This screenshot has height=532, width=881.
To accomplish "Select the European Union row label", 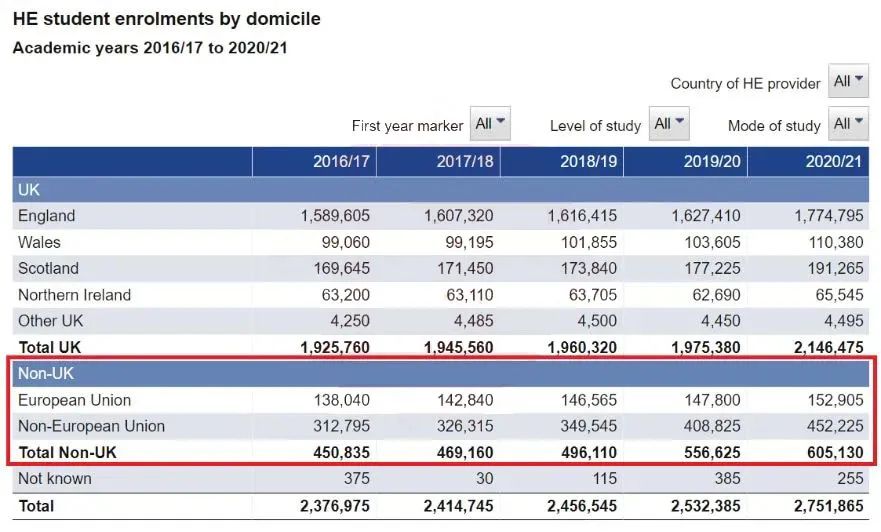I will [x=75, y=400].
